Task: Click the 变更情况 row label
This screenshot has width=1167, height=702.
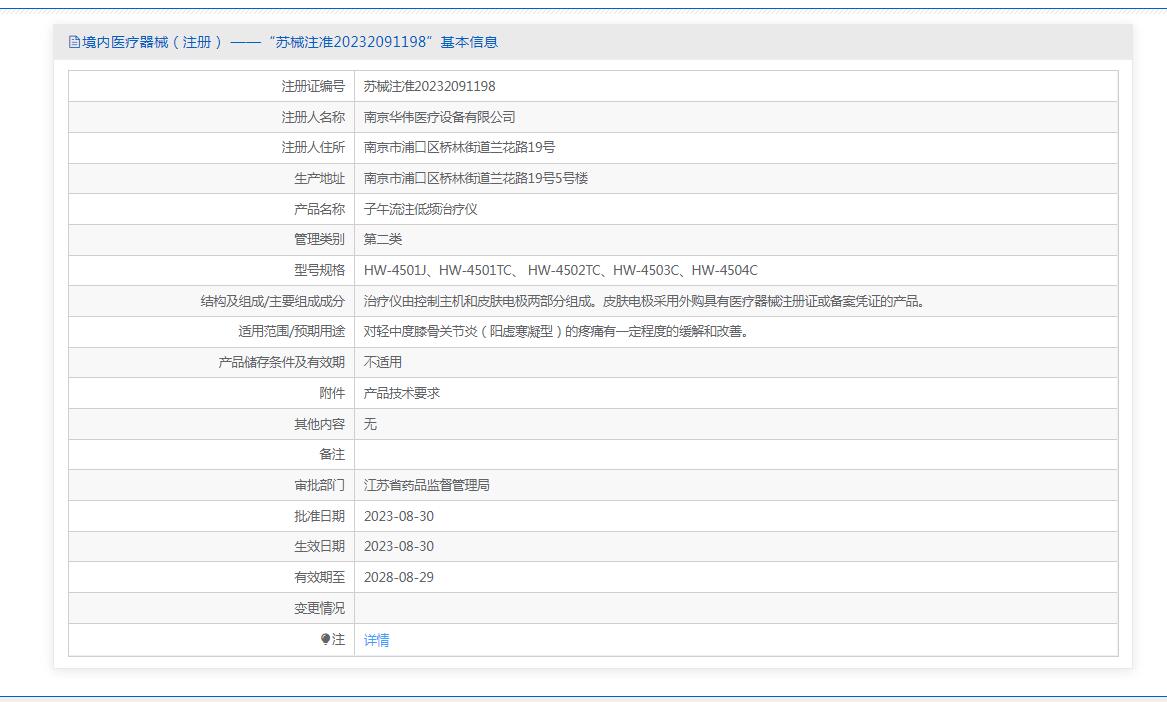Action: click(x=319, y=608)
